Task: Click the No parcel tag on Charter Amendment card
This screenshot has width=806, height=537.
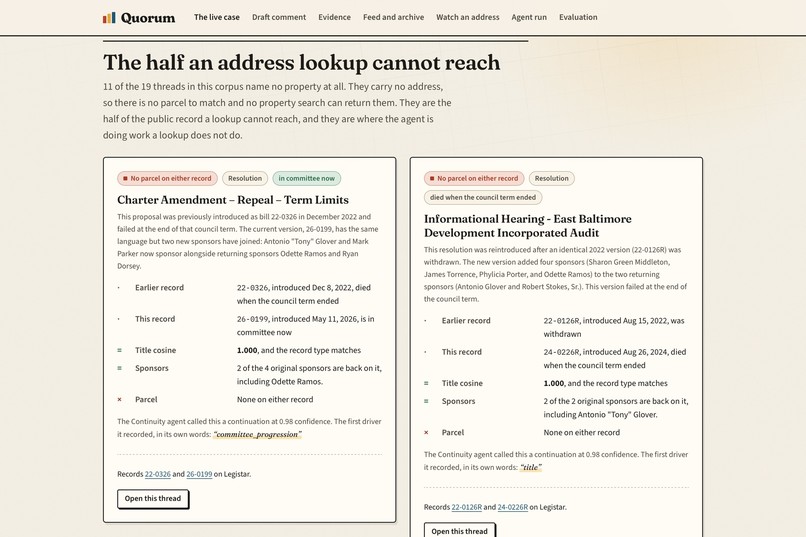Action: point(167,178)
